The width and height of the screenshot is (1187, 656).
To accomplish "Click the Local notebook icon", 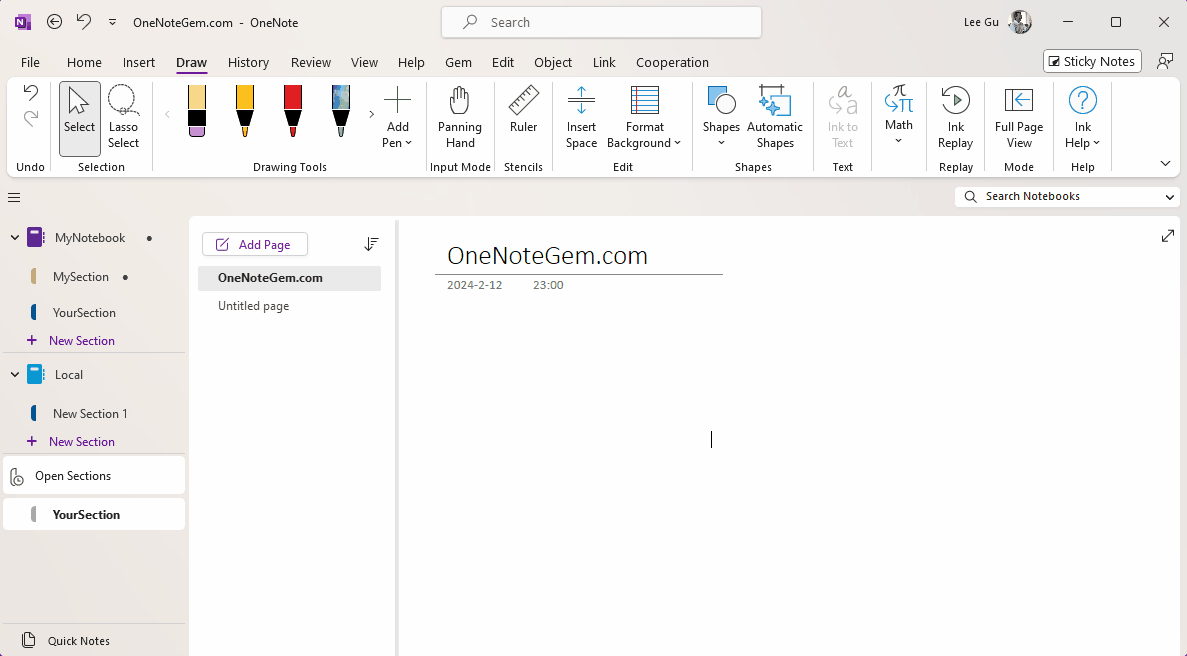I will (x=35, y=375).
